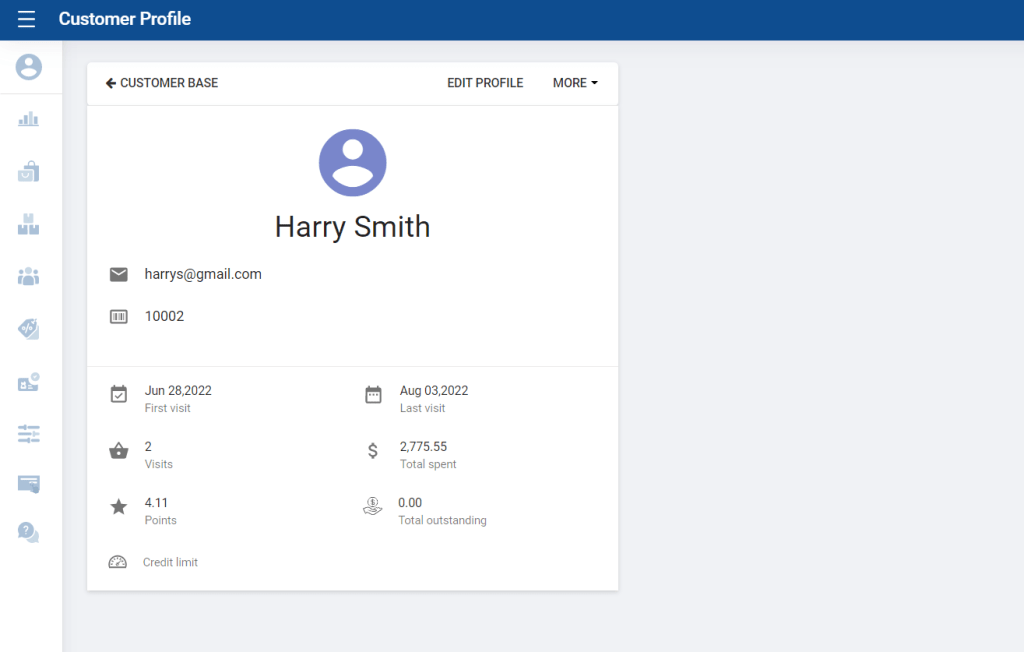Screen dimensions: 1024x652
Task: Click the Customer Profile page title
Action: point(125,19)
